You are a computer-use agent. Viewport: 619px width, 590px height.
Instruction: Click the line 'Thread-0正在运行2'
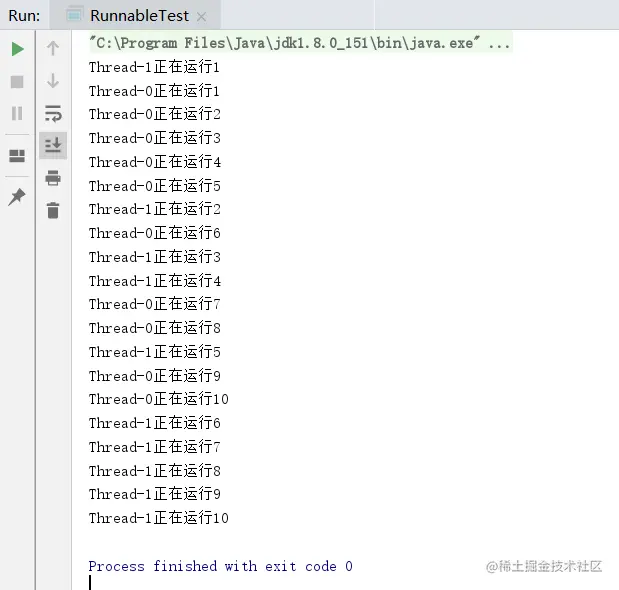click(x=154, y=114)
